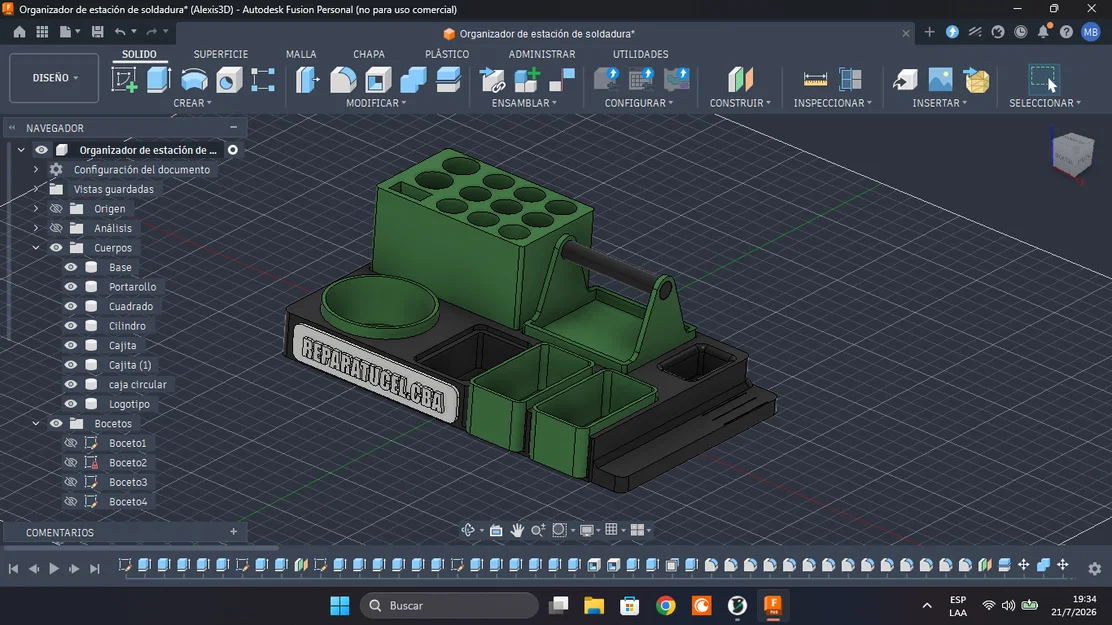Open the DISEÑO workspace dropdown
This screenshot has height=625, width=1112.
(54, 78)
